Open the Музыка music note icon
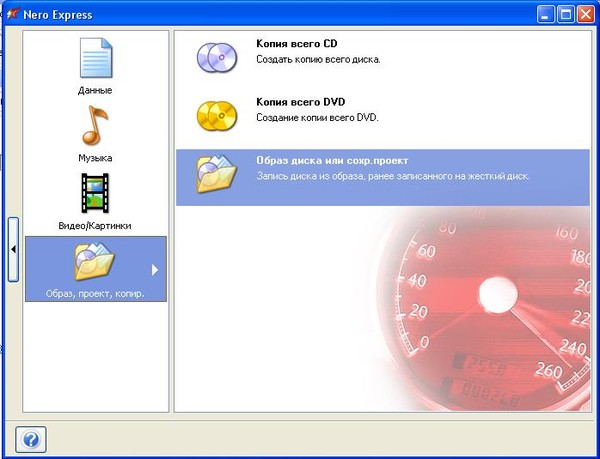Image resolution: width=600 pixels, height=459 pixels. [x=95, y=125]
